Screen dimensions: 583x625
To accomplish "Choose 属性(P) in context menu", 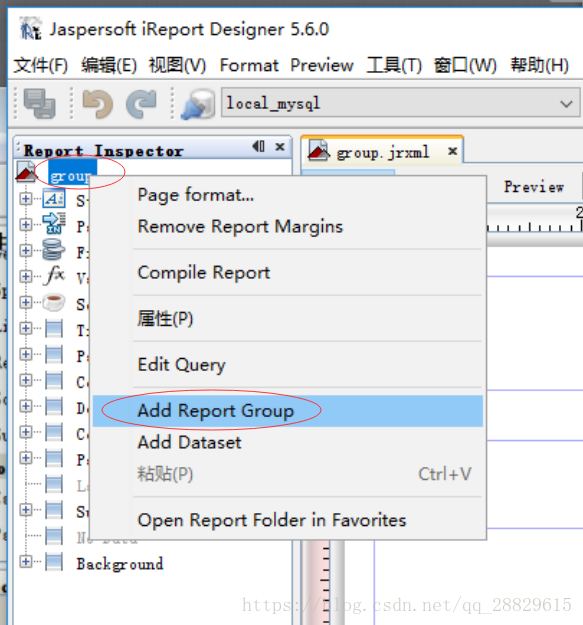I will pos(287,318).
